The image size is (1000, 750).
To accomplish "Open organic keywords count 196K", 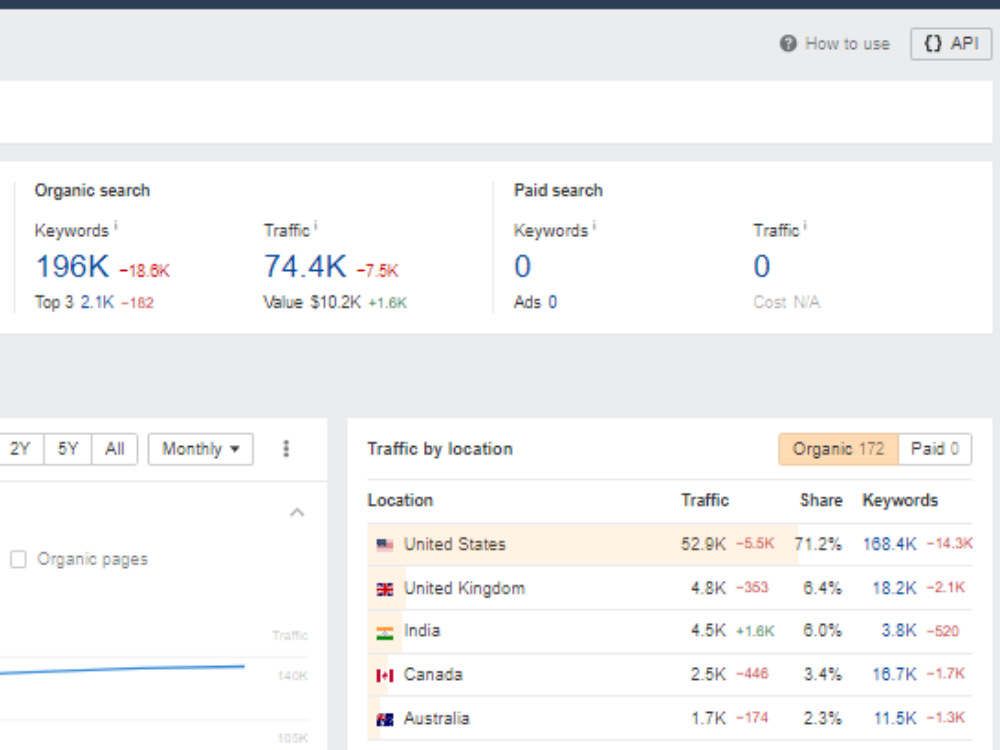I will (x=72, y=266).
